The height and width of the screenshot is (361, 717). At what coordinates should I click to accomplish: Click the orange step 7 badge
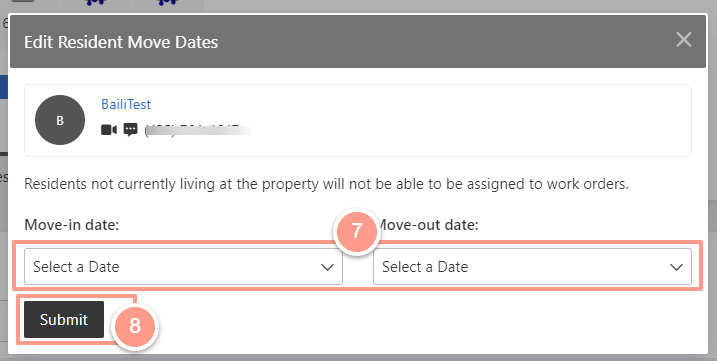357,231
